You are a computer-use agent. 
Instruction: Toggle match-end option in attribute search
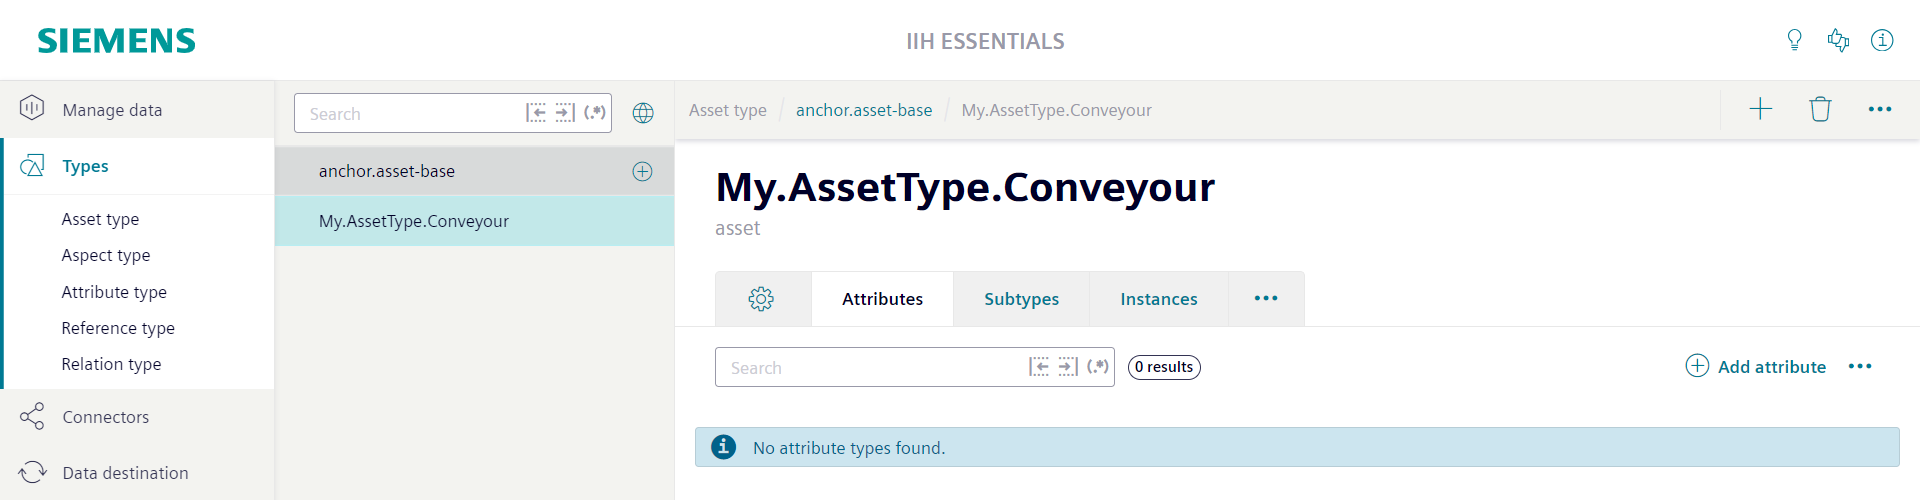pyautogui.click(x=1068, y=366)
